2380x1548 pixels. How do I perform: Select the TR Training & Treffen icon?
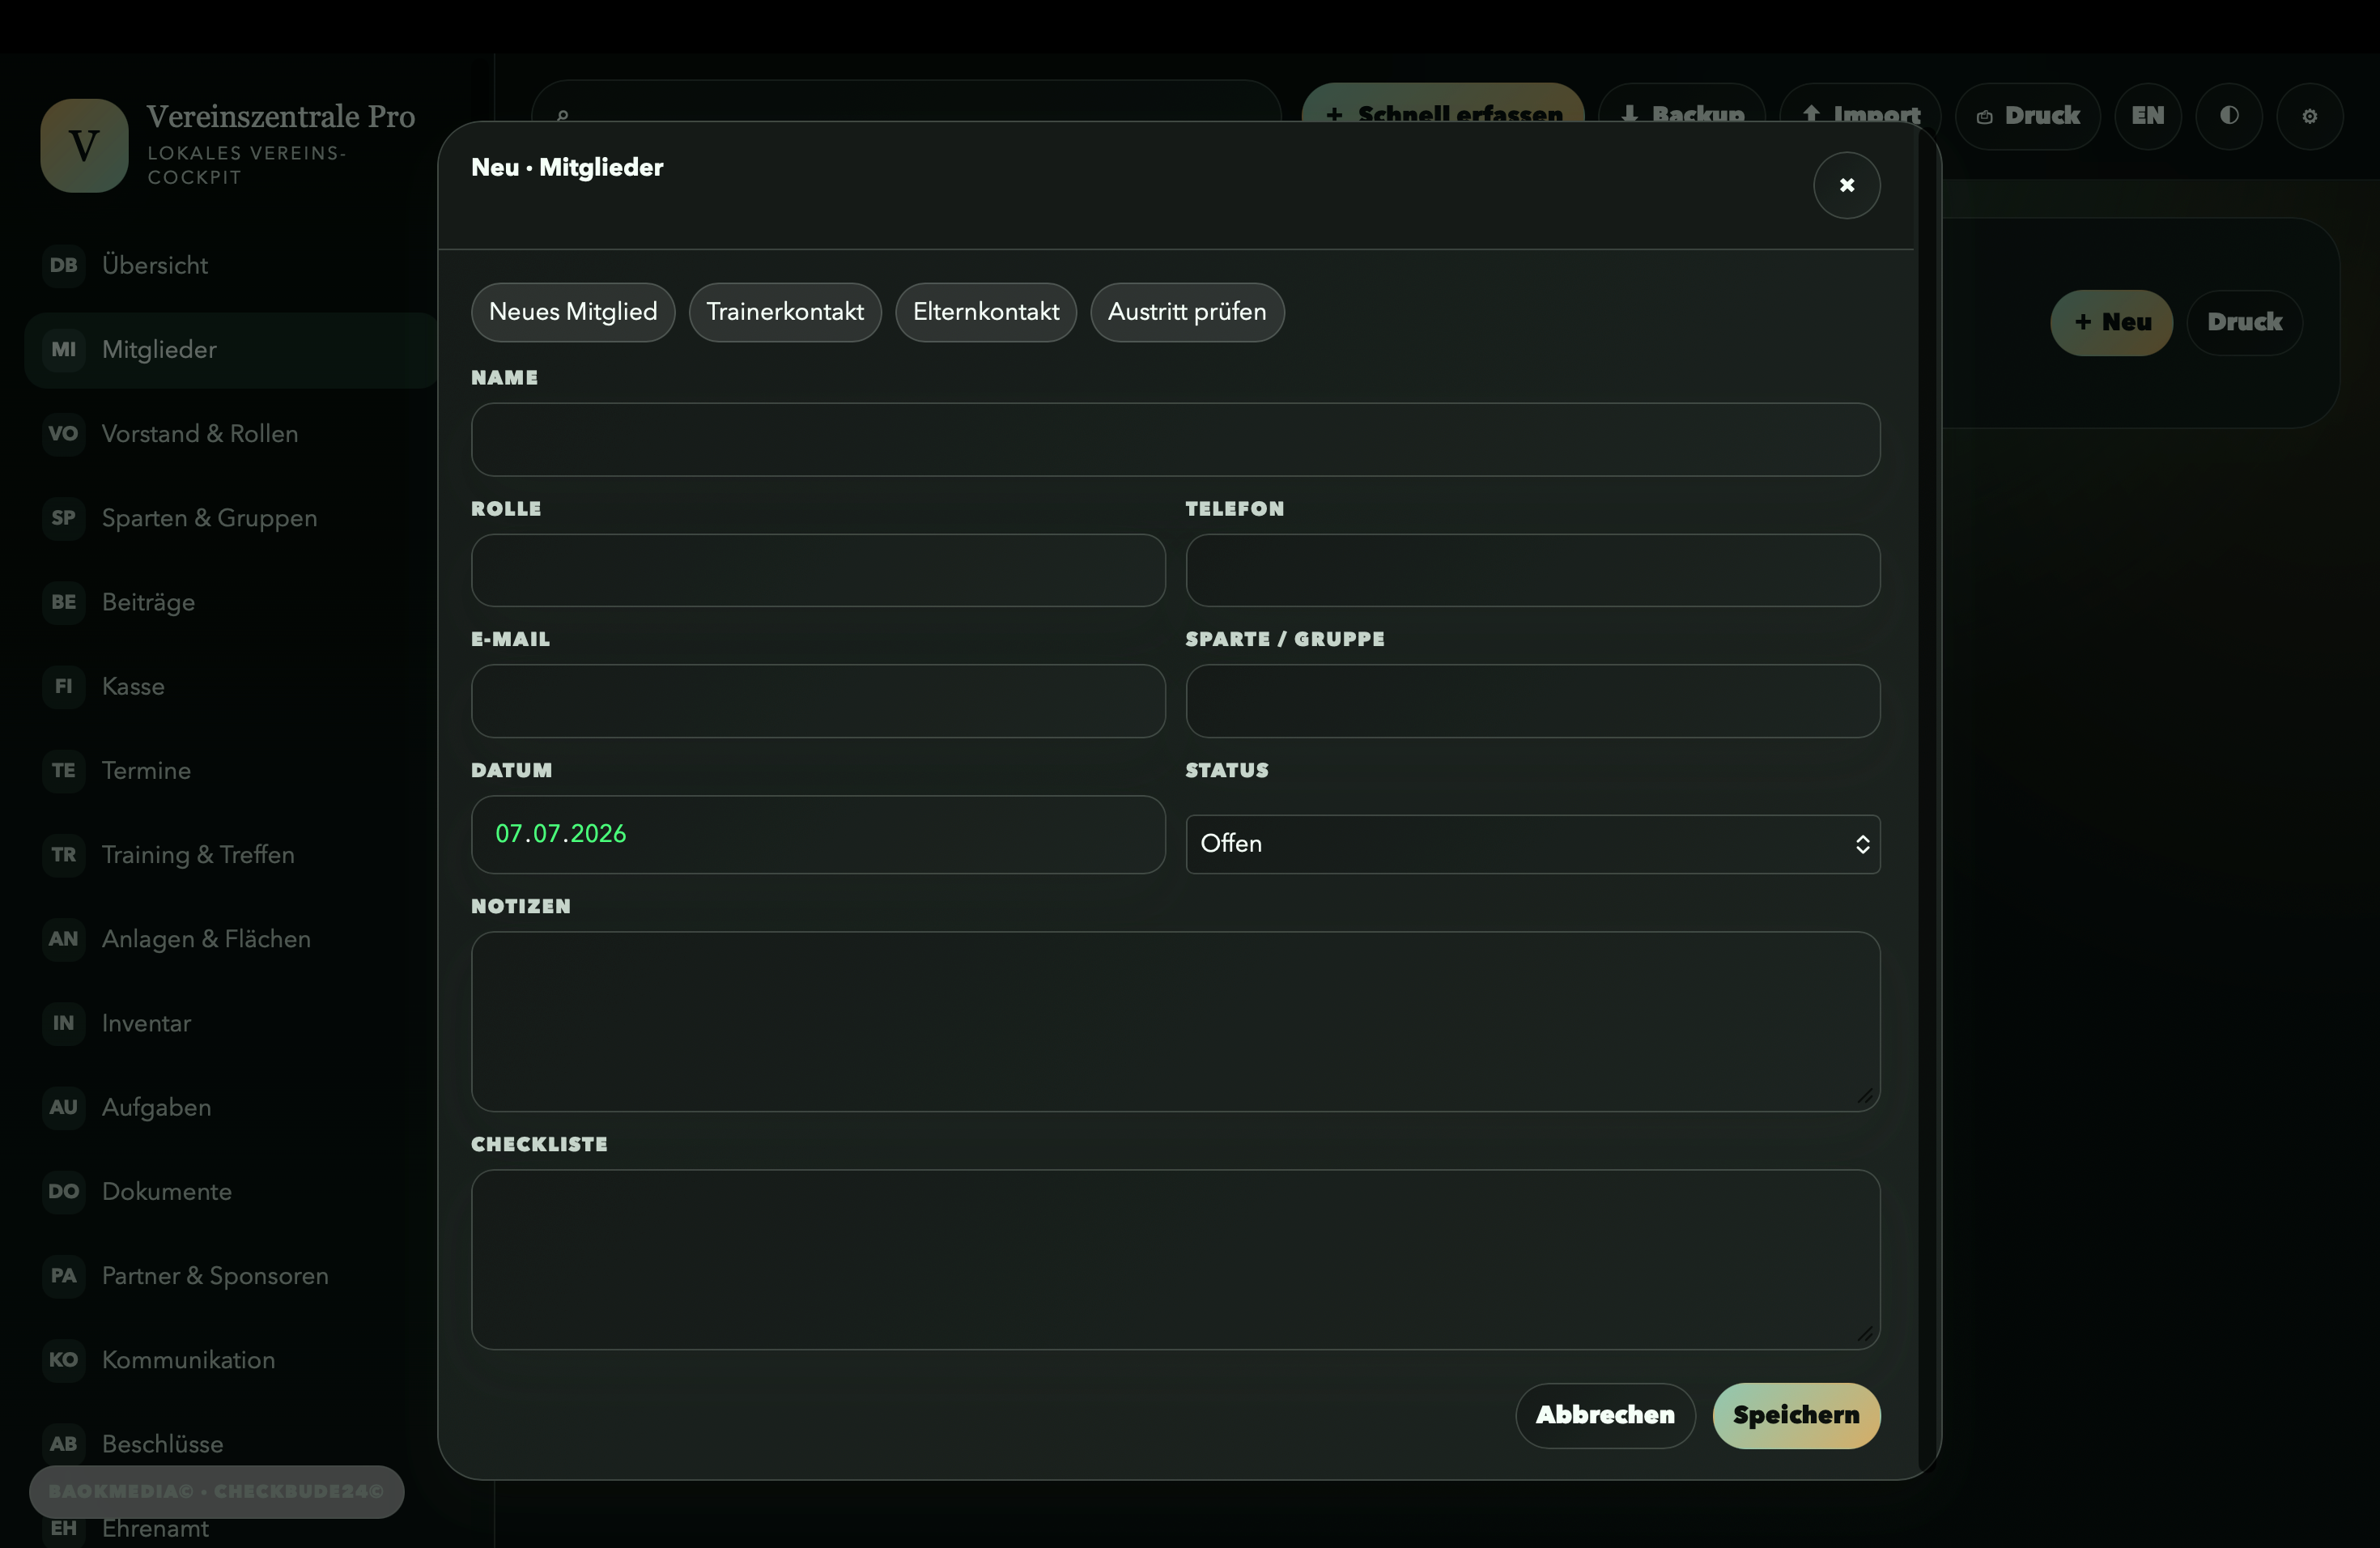(x=63, y=854)
